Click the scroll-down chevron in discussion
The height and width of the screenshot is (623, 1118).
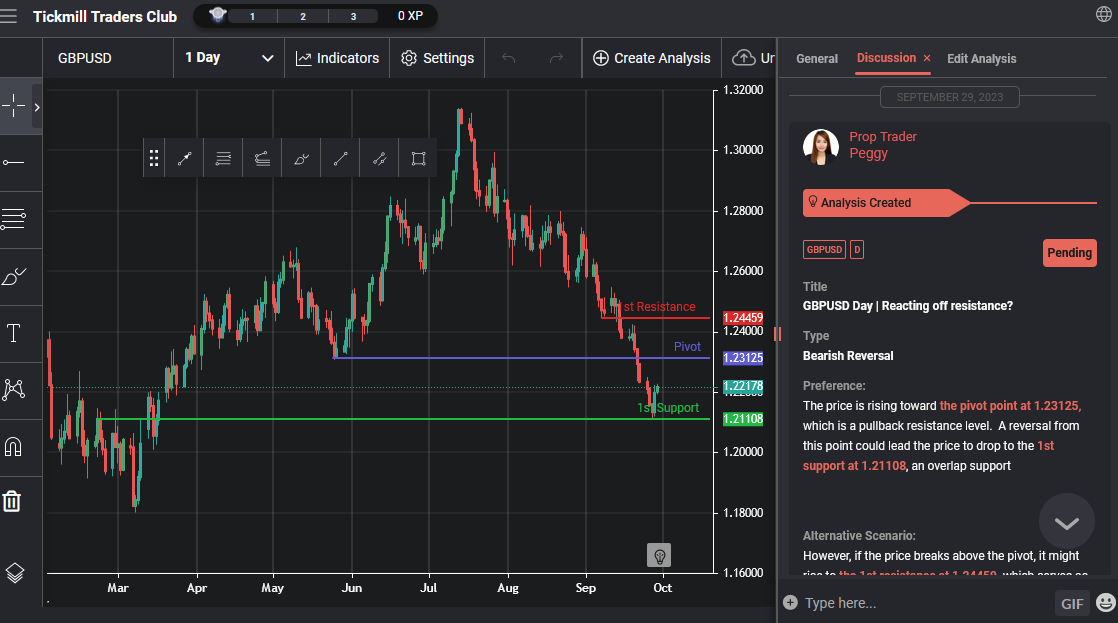click(1067, 522)
